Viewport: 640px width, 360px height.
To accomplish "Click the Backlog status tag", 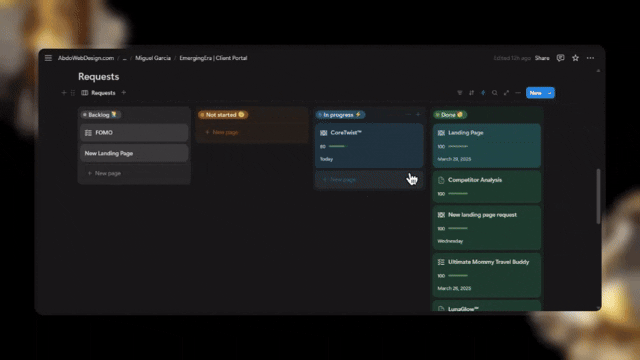I will point(100,115).
